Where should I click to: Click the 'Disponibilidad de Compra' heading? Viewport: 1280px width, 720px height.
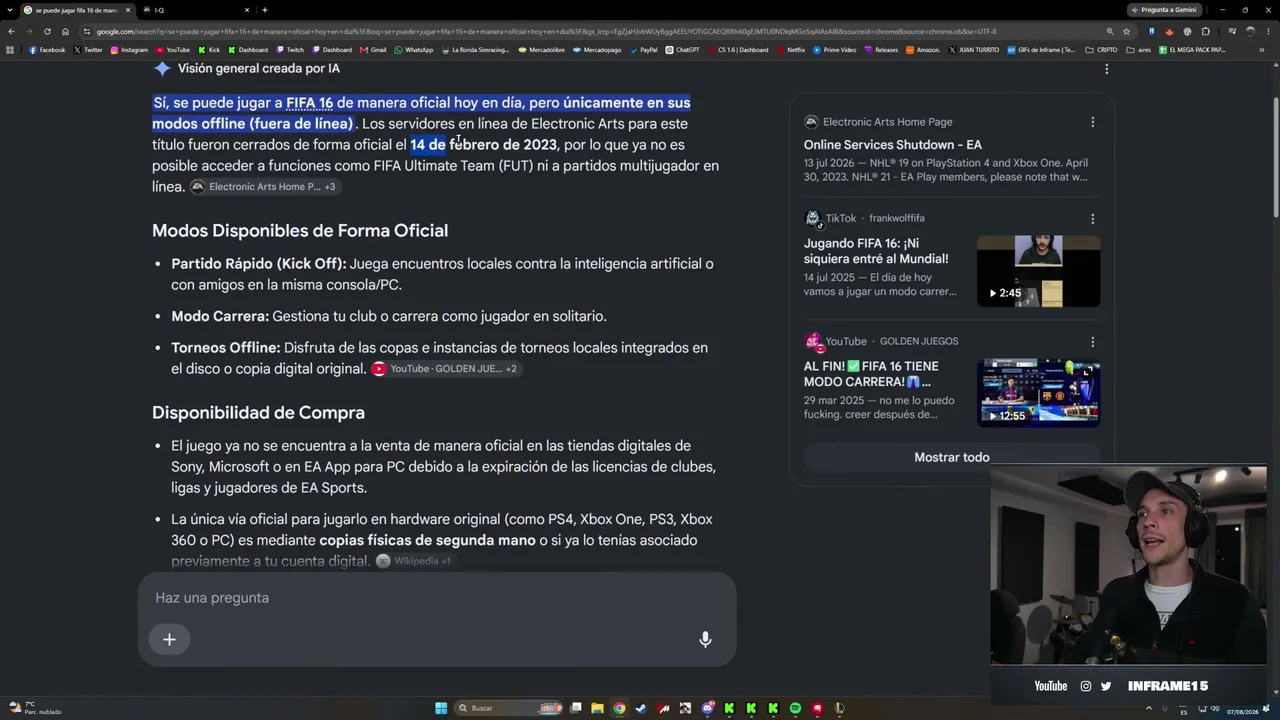[258, 413]
